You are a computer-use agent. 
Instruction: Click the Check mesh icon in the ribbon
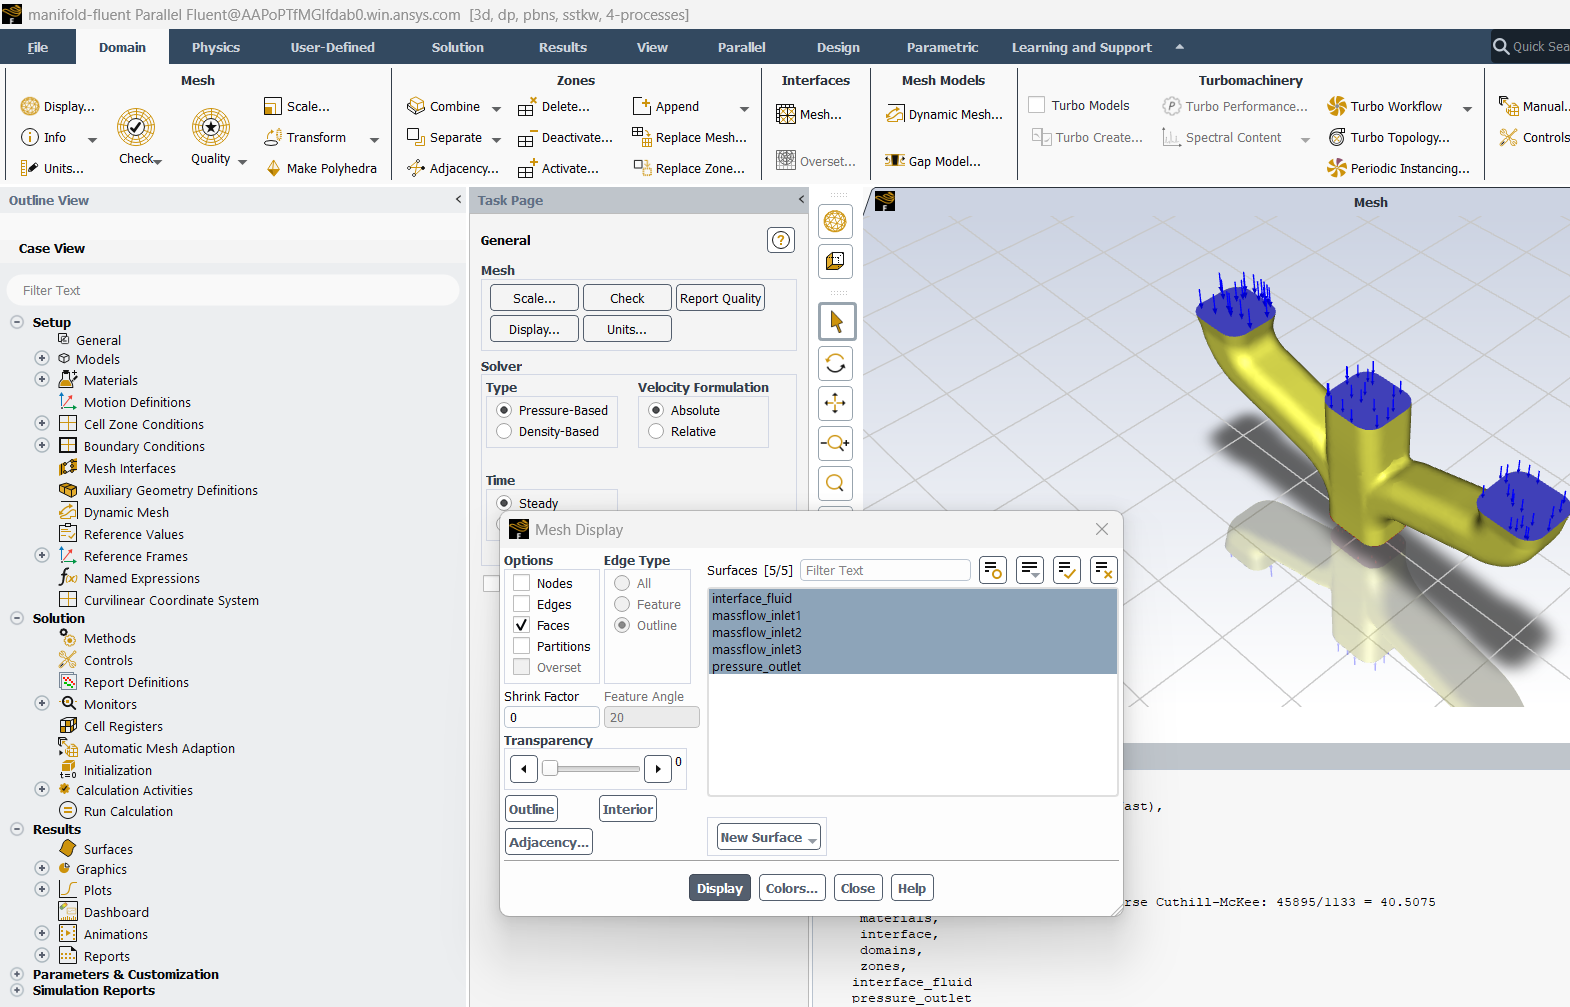coord(136,128)
